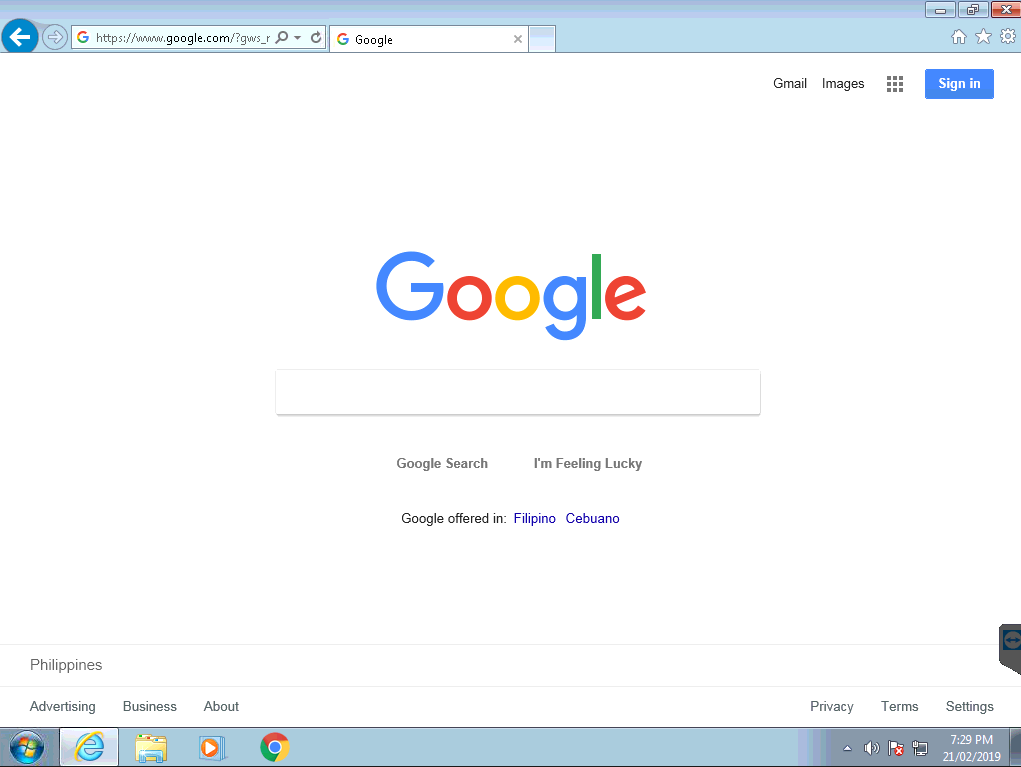
Task: Open the taskbar clock showing 7:29 PM
Action: pyautogui.click(x=972, y=748)
